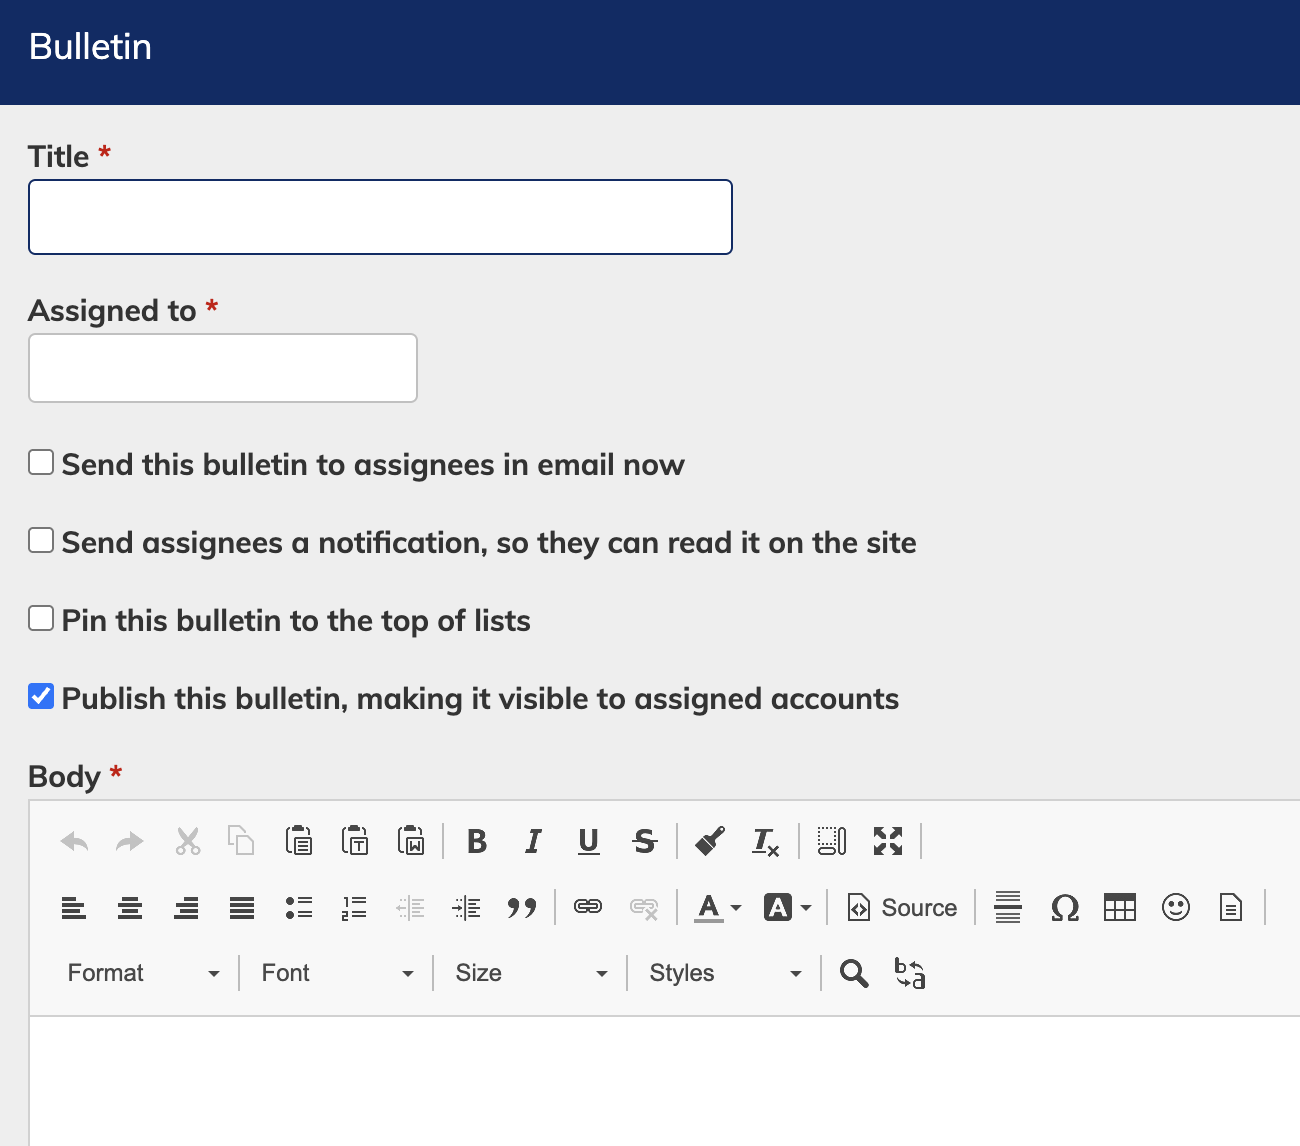Image resolution: width=1300 pixels, height=1146 pixels.
Task: Open the text color picker
Action: tap(718, 907)
